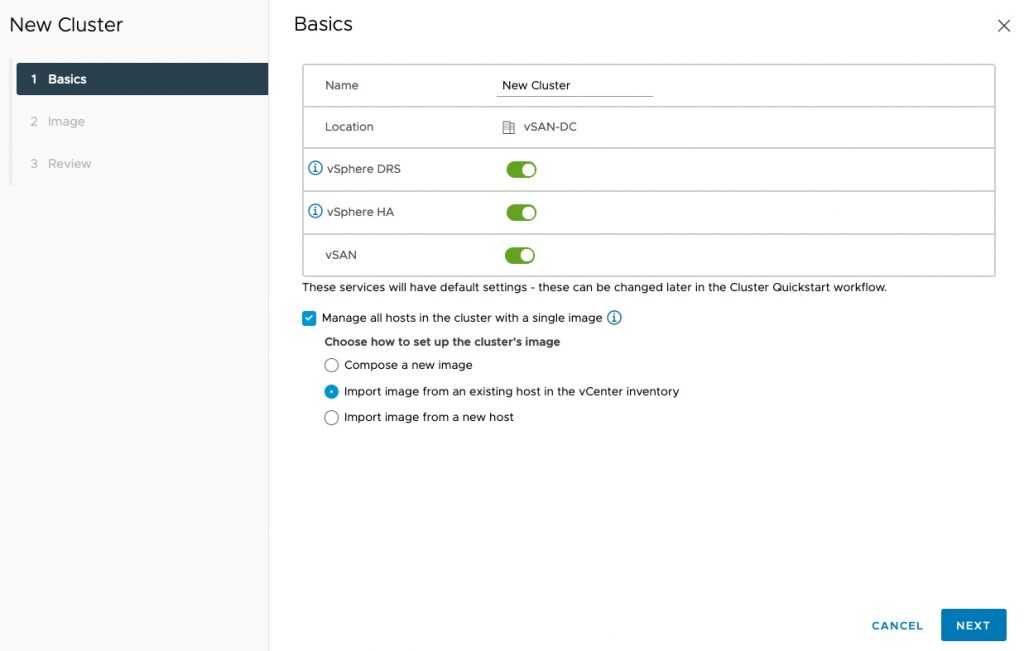Screen dimensions: 1024x651
Task: Go to the Basics step
Action: pos(142,79)
